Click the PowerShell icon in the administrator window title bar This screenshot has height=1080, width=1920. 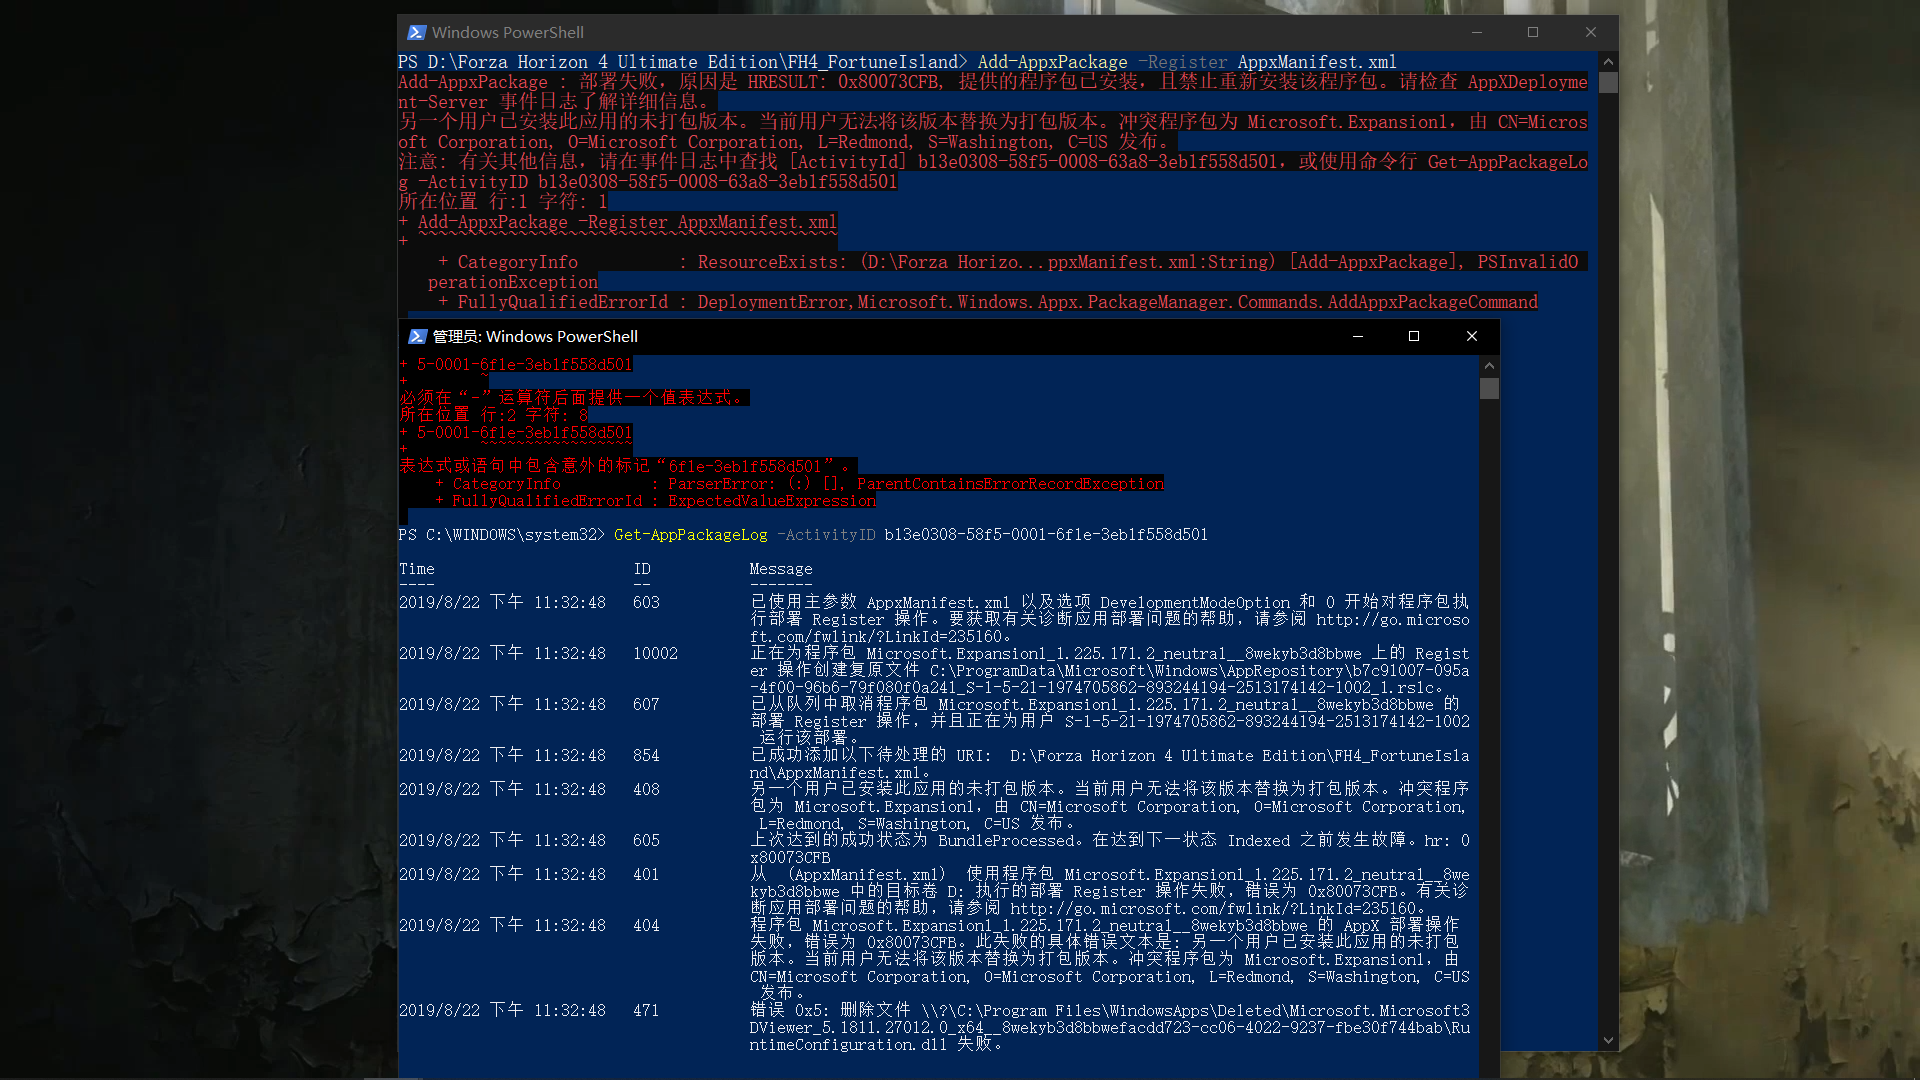[418, 337]
